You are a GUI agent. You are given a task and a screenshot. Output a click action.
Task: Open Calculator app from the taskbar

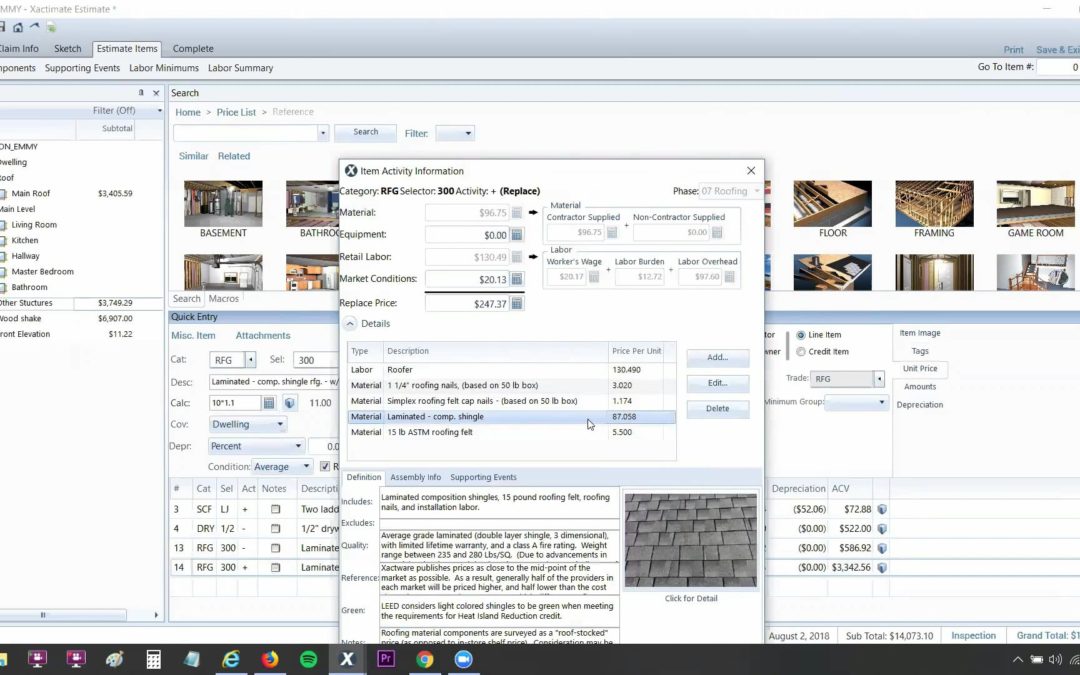(x=154, y=659)
